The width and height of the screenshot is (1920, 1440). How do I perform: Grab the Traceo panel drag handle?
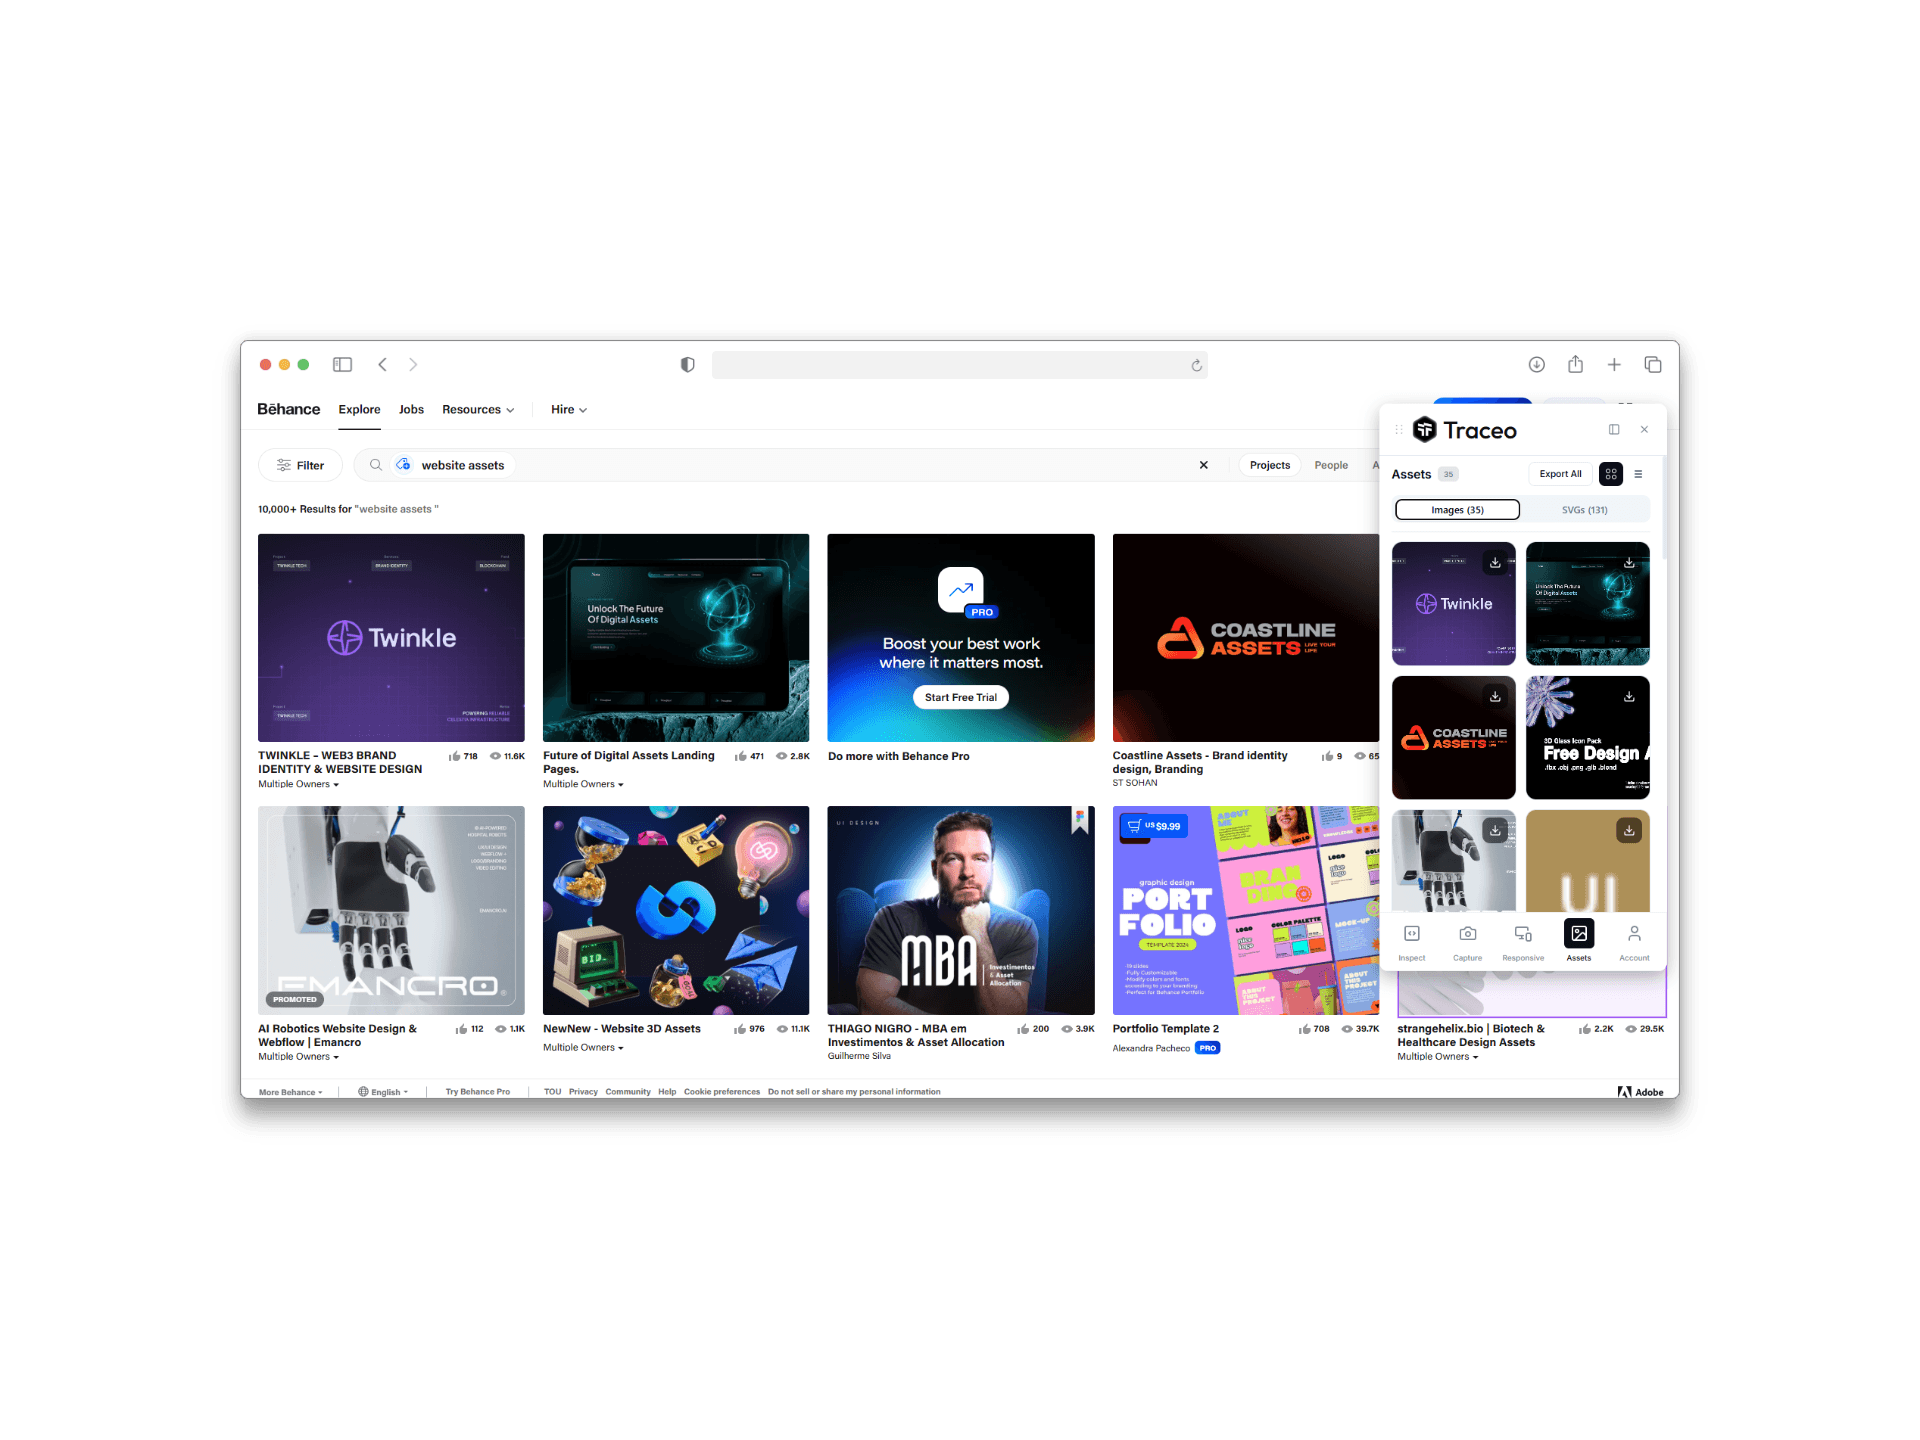click(1399, 430)
